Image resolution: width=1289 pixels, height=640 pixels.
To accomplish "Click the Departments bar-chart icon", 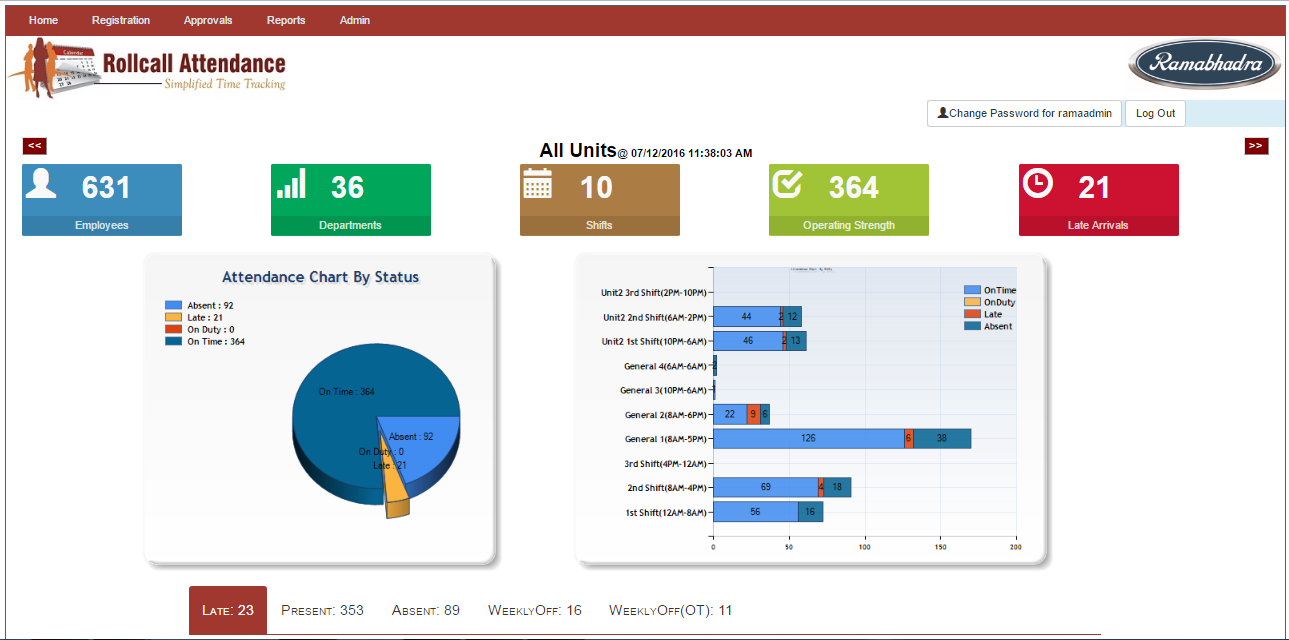I will tap(291, 184).
